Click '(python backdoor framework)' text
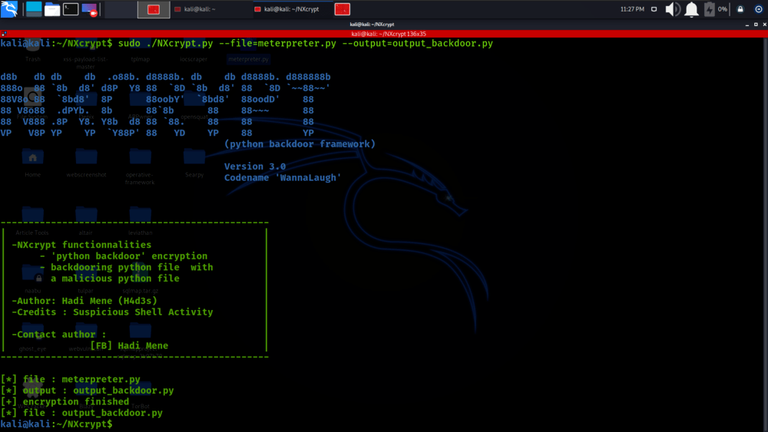Viewport: 768px width, 432px height. click(x=300, y=144)
